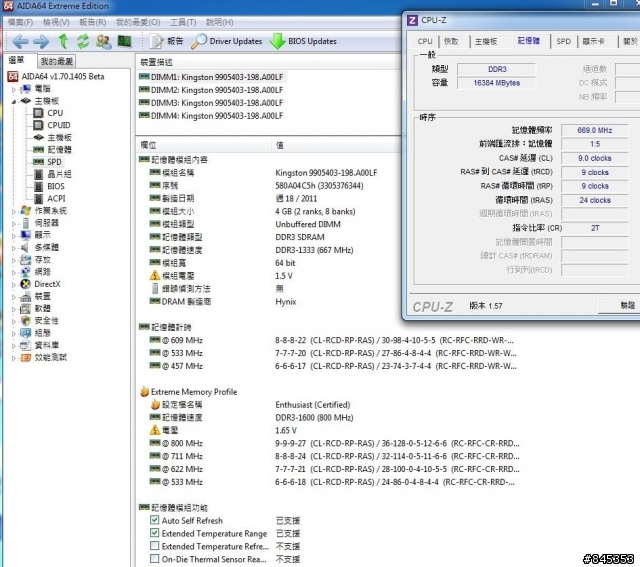Click the DDR3 type field in CPU-Z

click(x=496, y=69)
